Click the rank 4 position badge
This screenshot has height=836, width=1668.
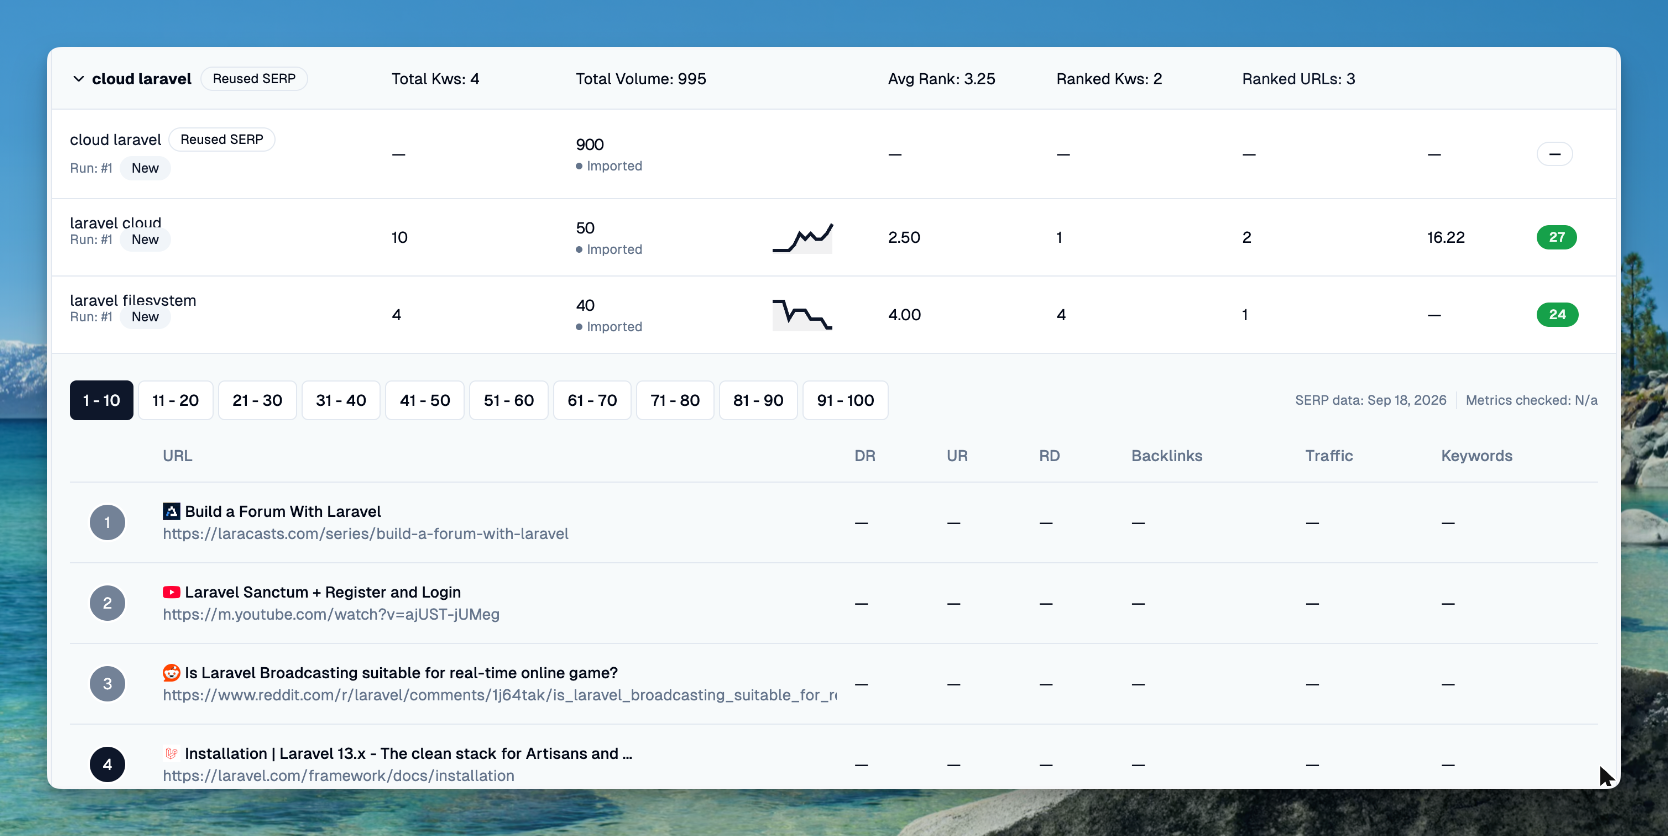click(x=108, y=765)
